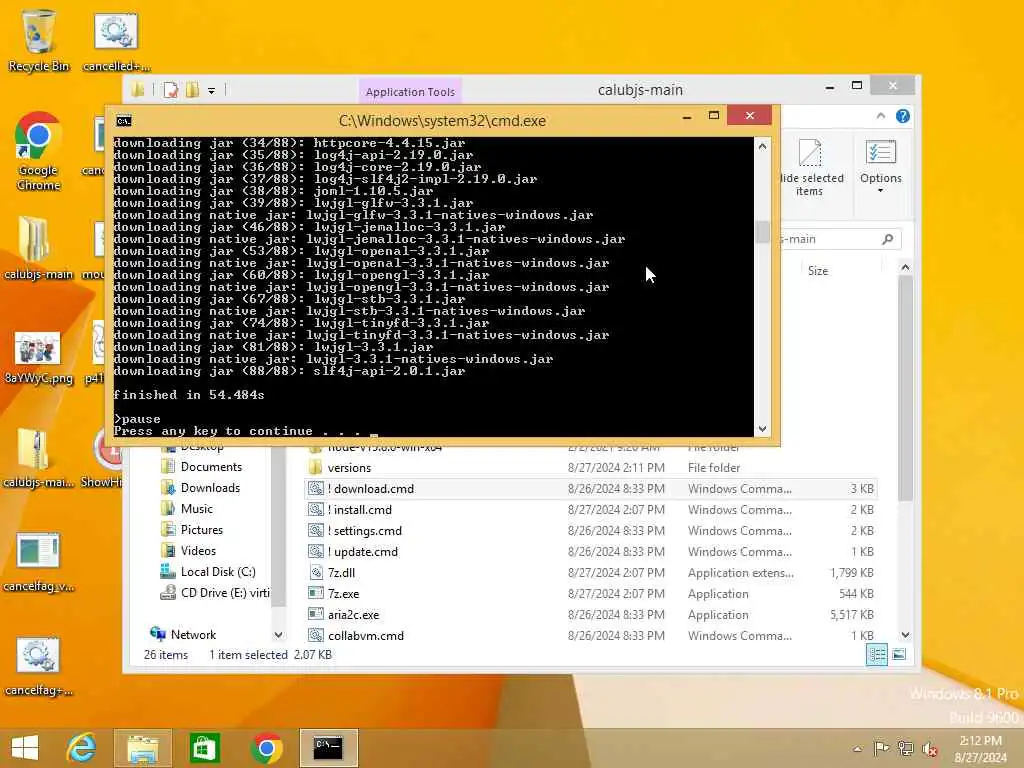Open Action Center flag tray icon
The image size is (1024, 768).
point(881,748)
